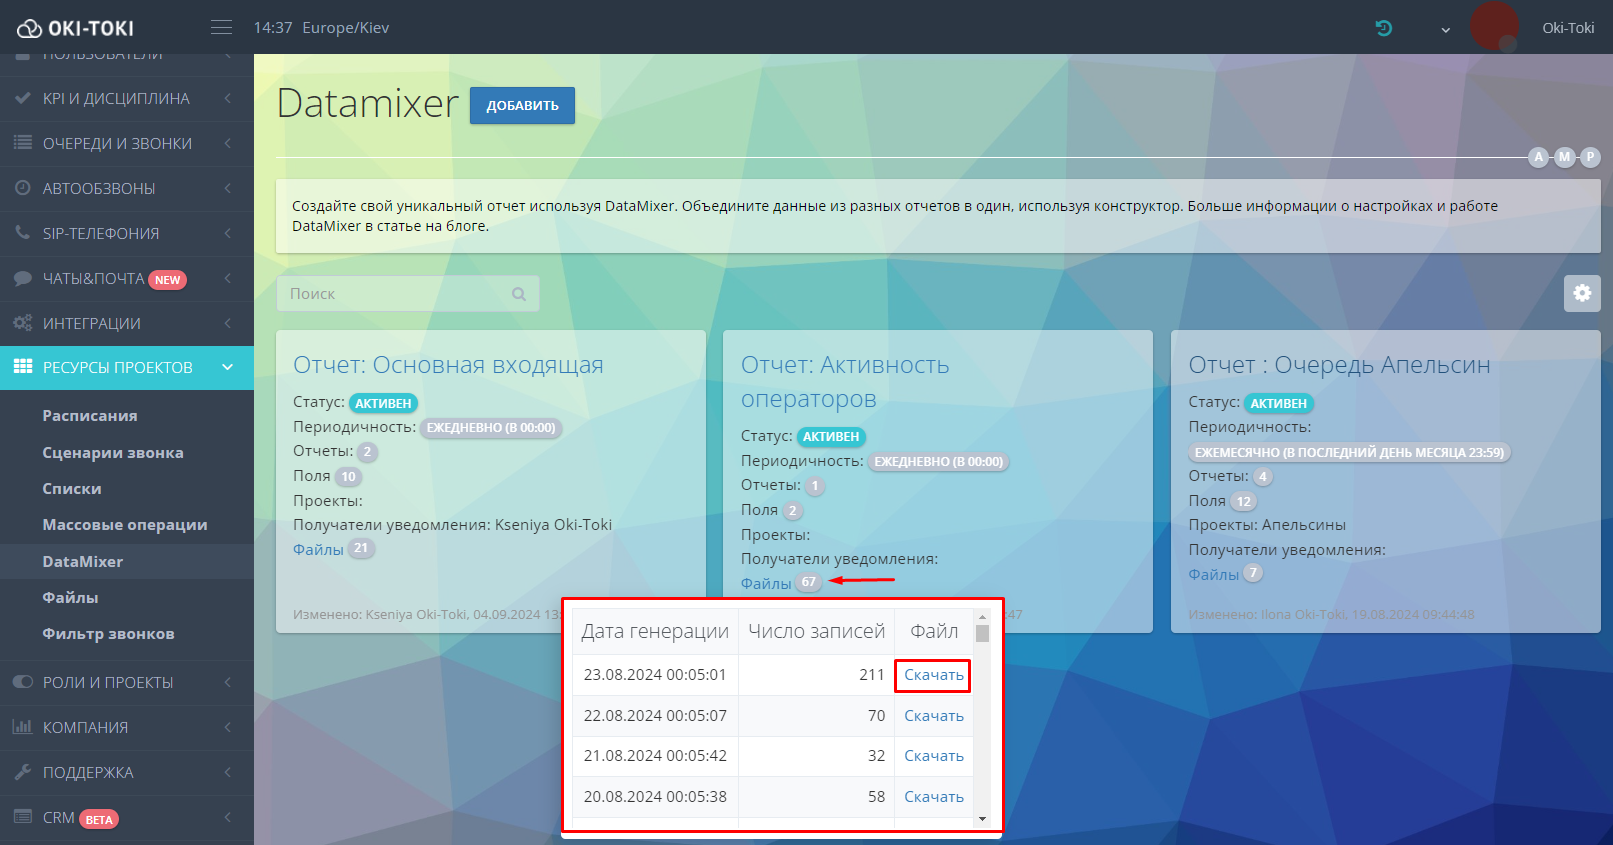Expand the Чаты&Почта menu chevron
The width and height of the screenshot is (1613, 845).
tap(228, 278)
